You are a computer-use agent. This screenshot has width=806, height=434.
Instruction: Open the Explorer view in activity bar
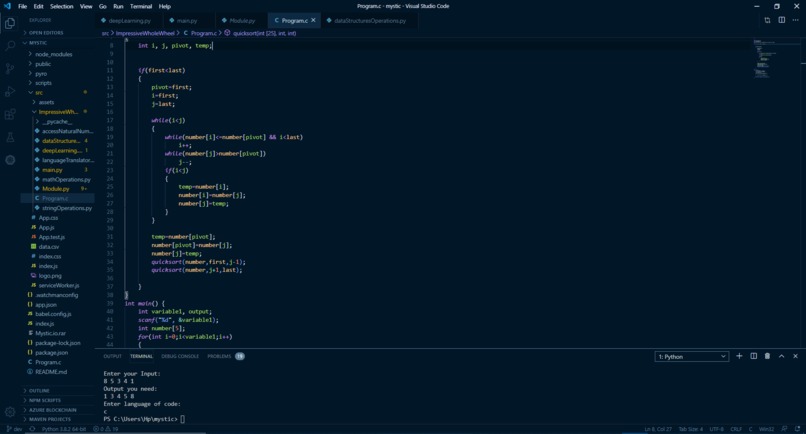click(x=10, y=24)
